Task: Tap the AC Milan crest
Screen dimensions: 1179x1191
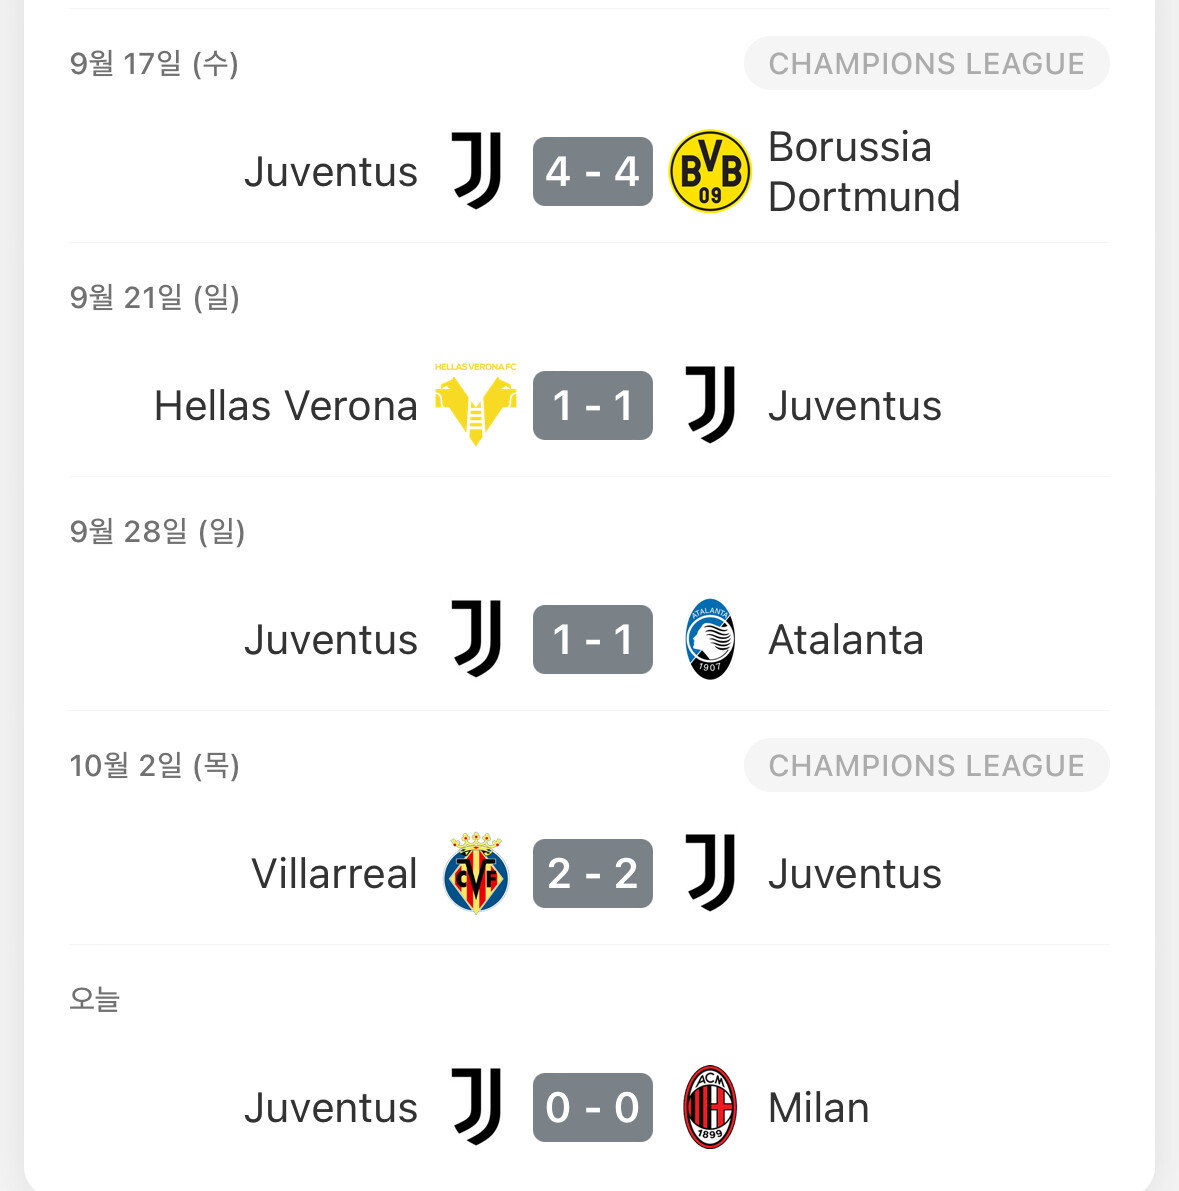Action: (x=710, y=1107)
